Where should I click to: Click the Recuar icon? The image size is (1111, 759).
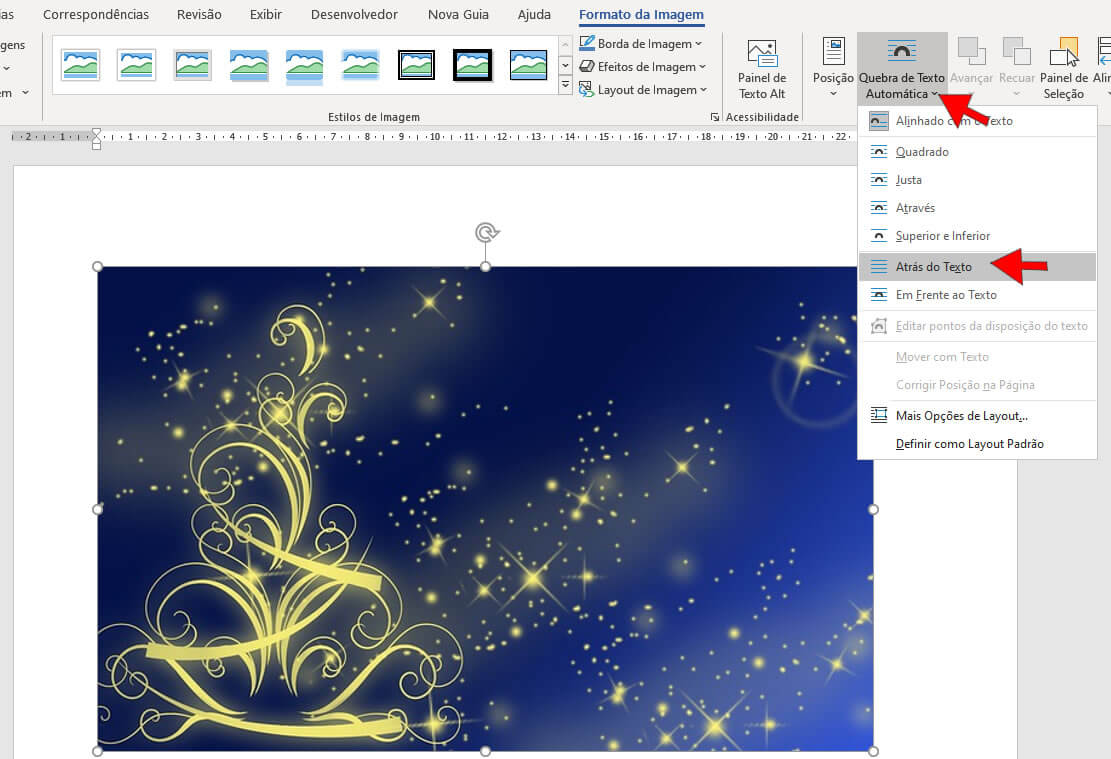(x=1016, y=52)
